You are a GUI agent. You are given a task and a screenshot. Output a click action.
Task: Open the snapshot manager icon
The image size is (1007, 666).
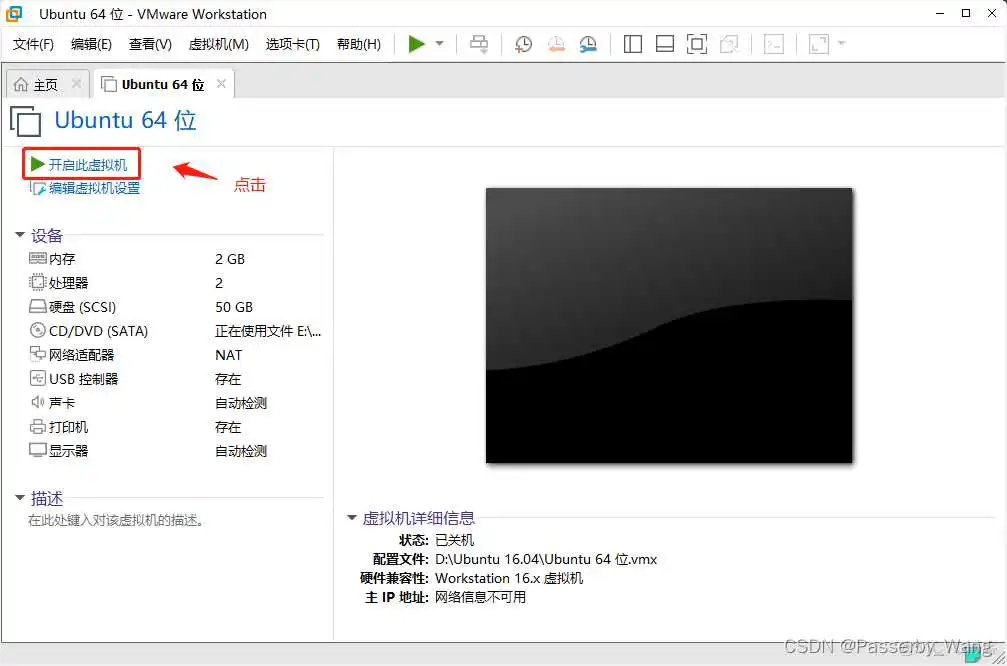point(588,44)
